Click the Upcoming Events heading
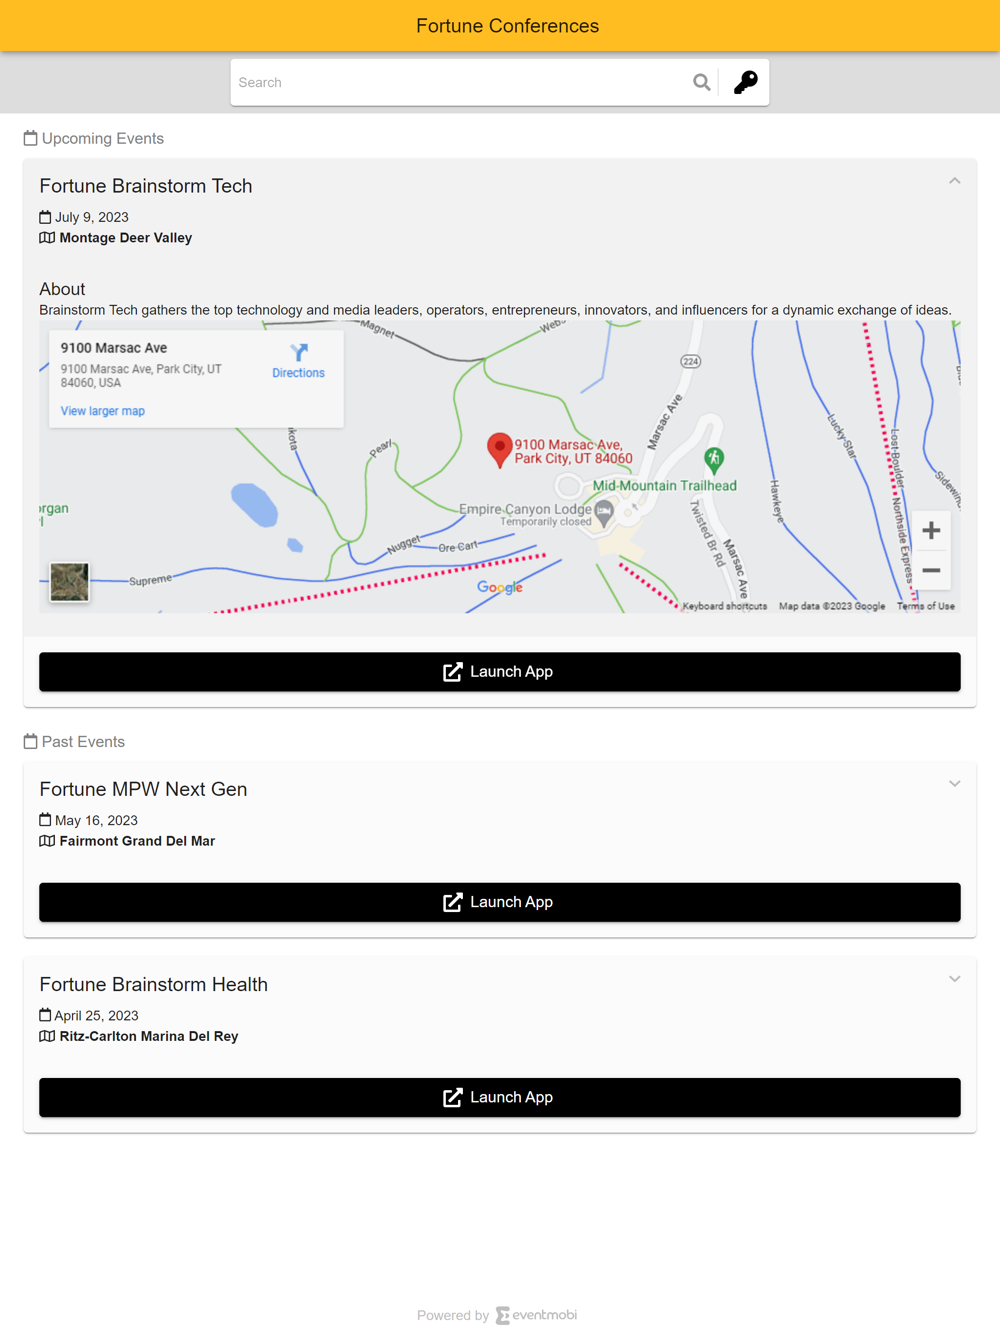This screenshot has height=1334, width=1000. pyautogui.click(x=103, y=138)
